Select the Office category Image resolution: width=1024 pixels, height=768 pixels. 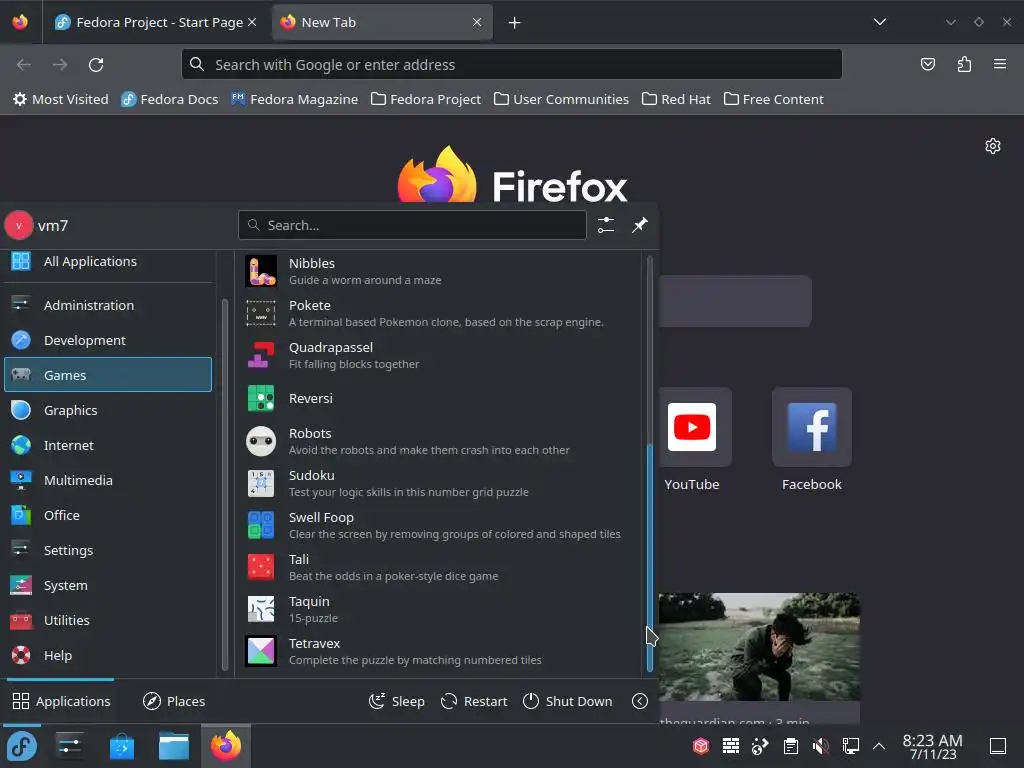108,515
